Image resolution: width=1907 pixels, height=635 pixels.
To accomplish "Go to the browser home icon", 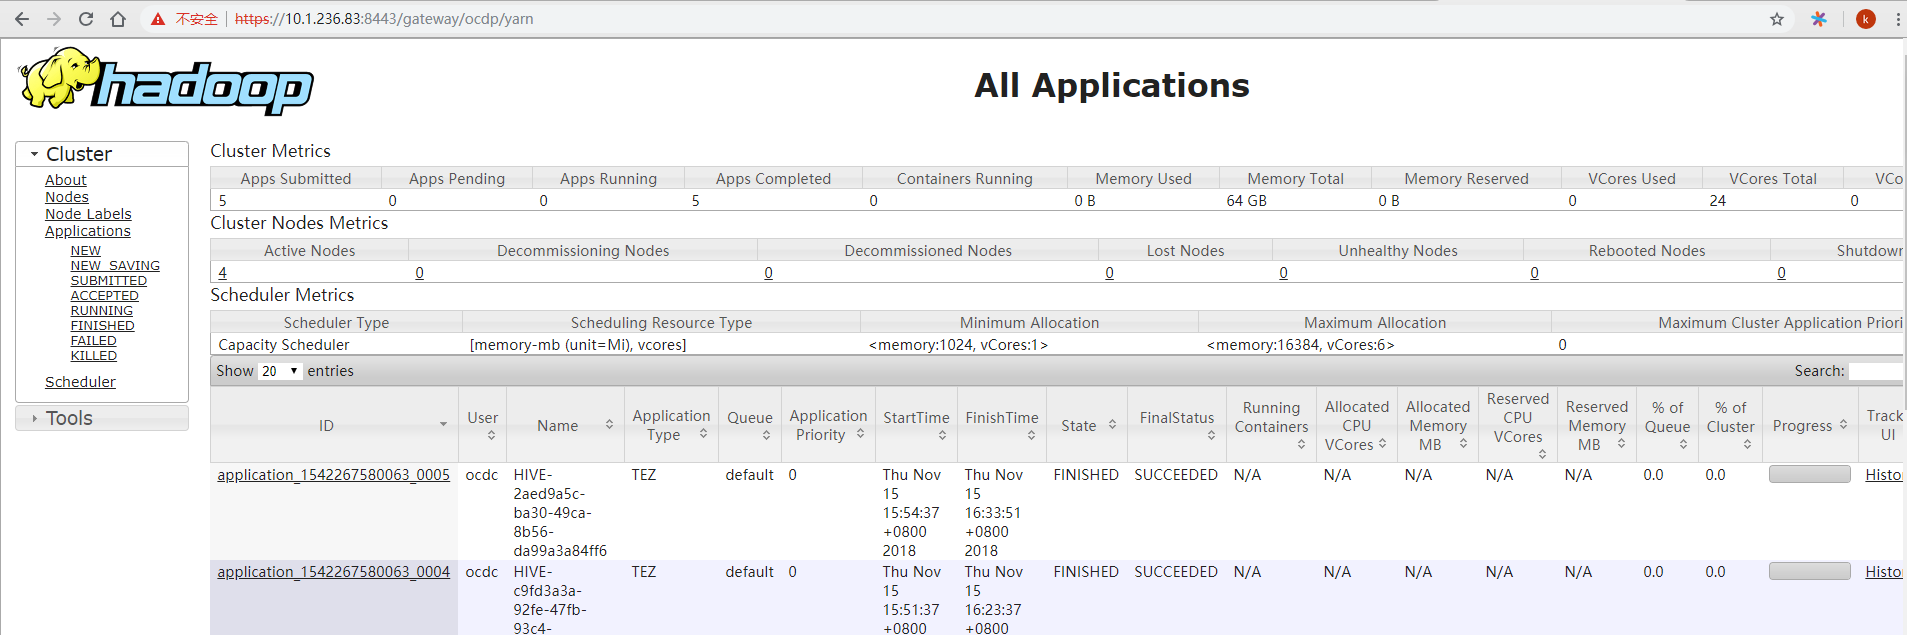I will (x=118, y=19).
